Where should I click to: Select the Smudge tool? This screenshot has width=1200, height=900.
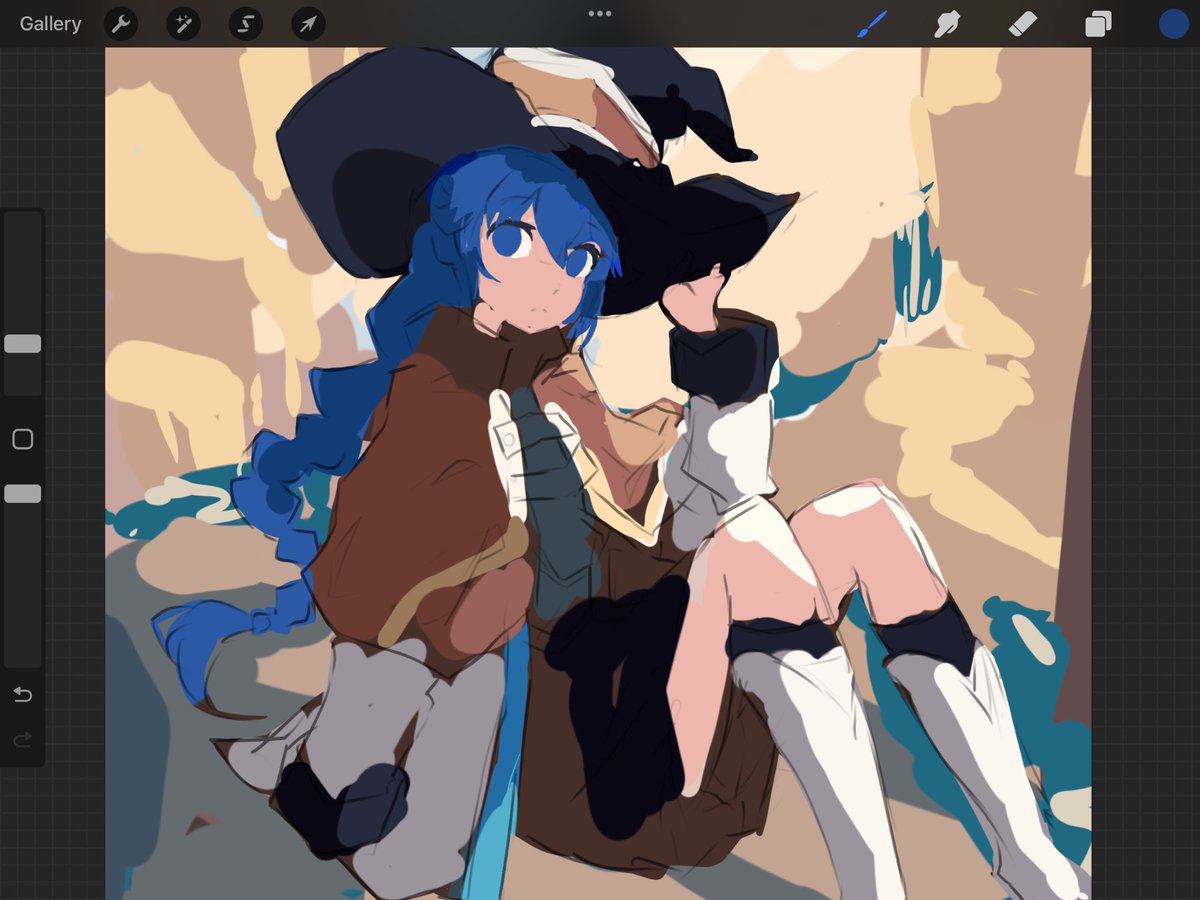tap(947, 24)
